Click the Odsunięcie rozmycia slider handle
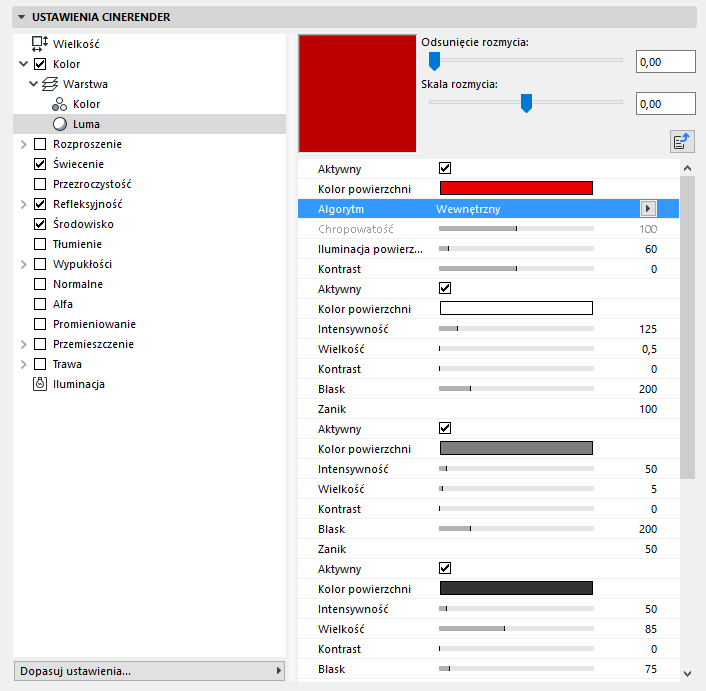Screen dimensions: 706x691 [x=434, y=61]
